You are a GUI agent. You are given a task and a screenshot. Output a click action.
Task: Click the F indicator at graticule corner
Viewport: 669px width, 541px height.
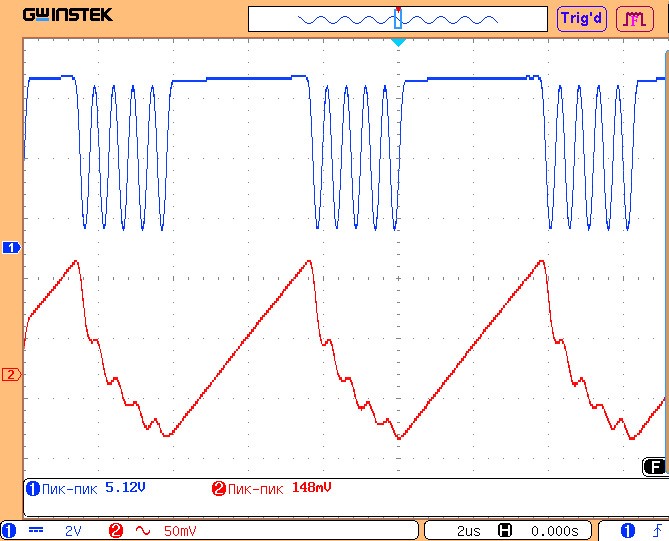(653, 467)
